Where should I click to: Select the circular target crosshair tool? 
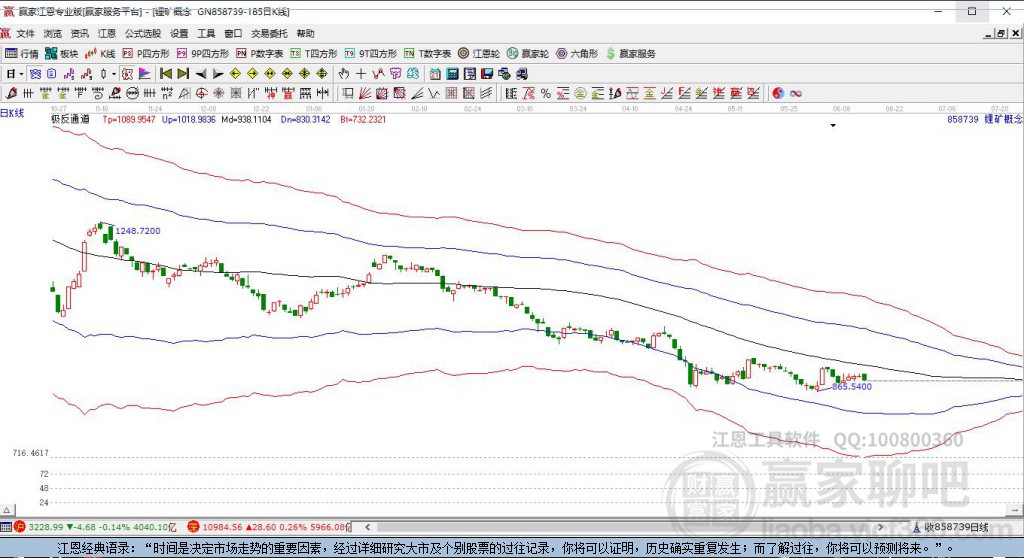(x=202, y=93)
